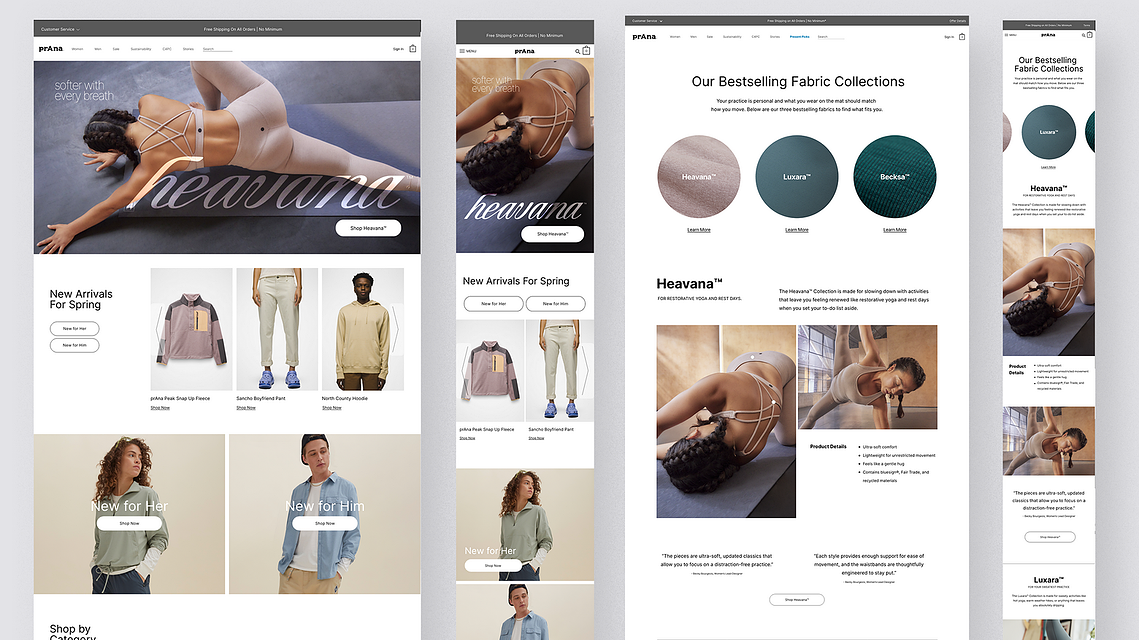Open hamburger menu icon on mobile homepage mockup

pos(462,51)
